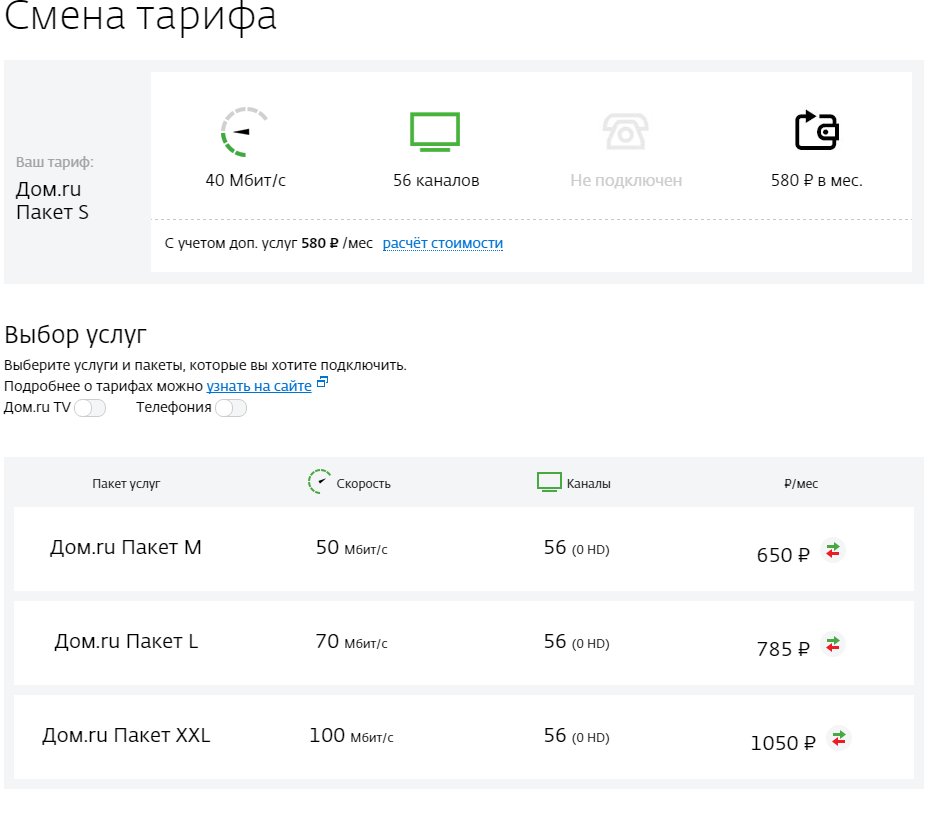Click the ₽/мес column header
939x825 pixels.
pos(801,484)
